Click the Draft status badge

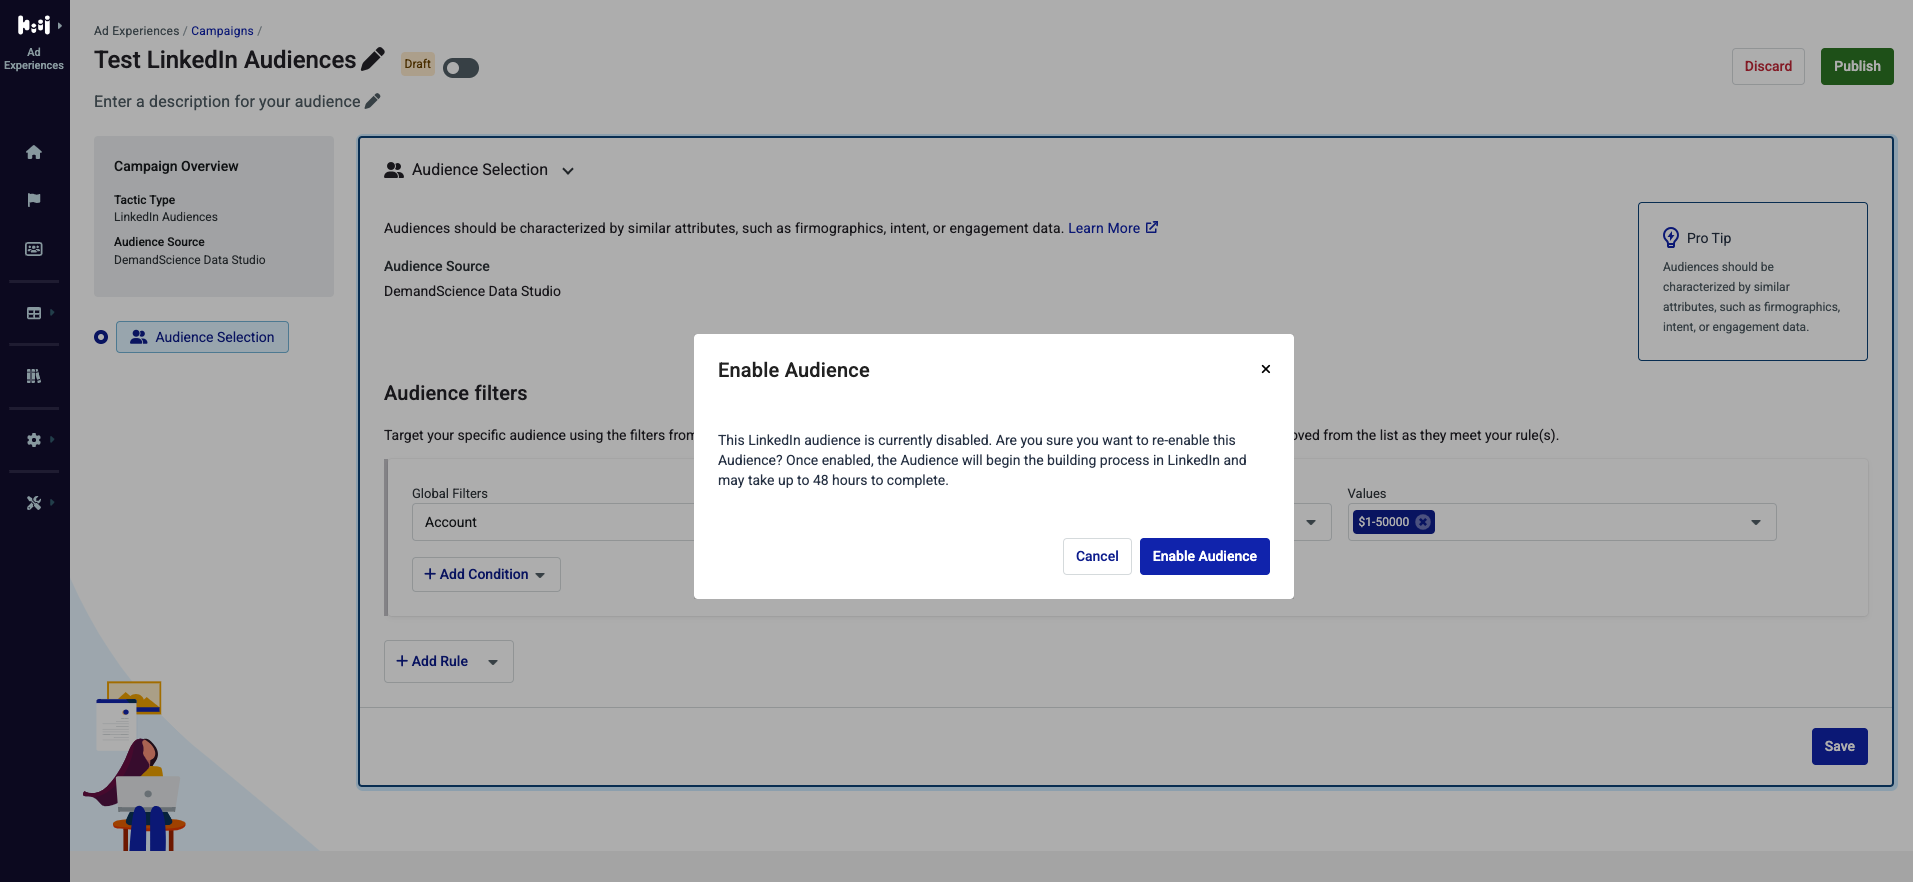point(418,64)
